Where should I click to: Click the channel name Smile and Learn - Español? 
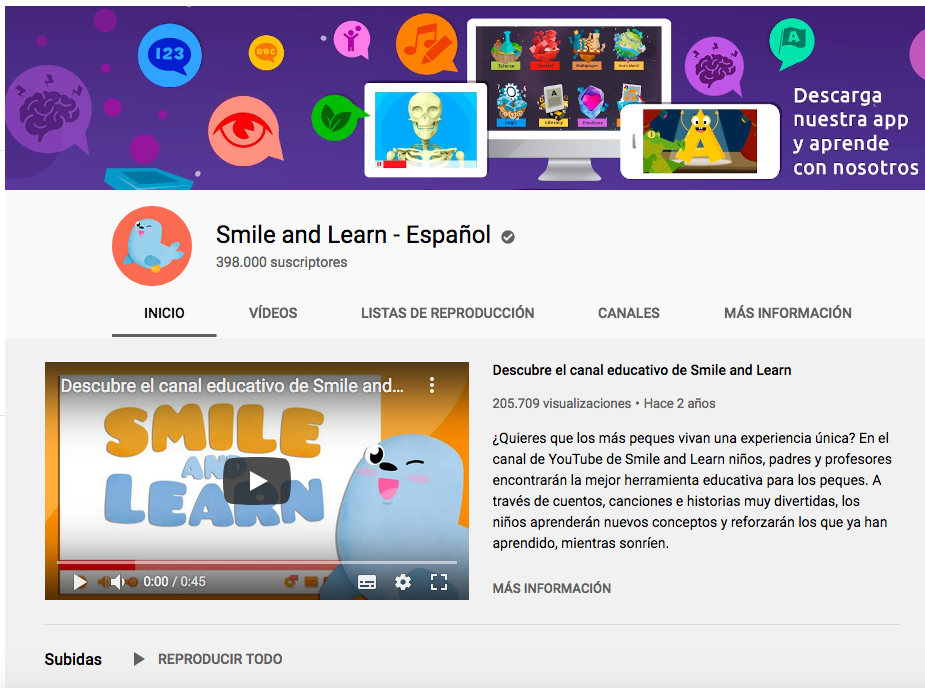click(353, 235)
